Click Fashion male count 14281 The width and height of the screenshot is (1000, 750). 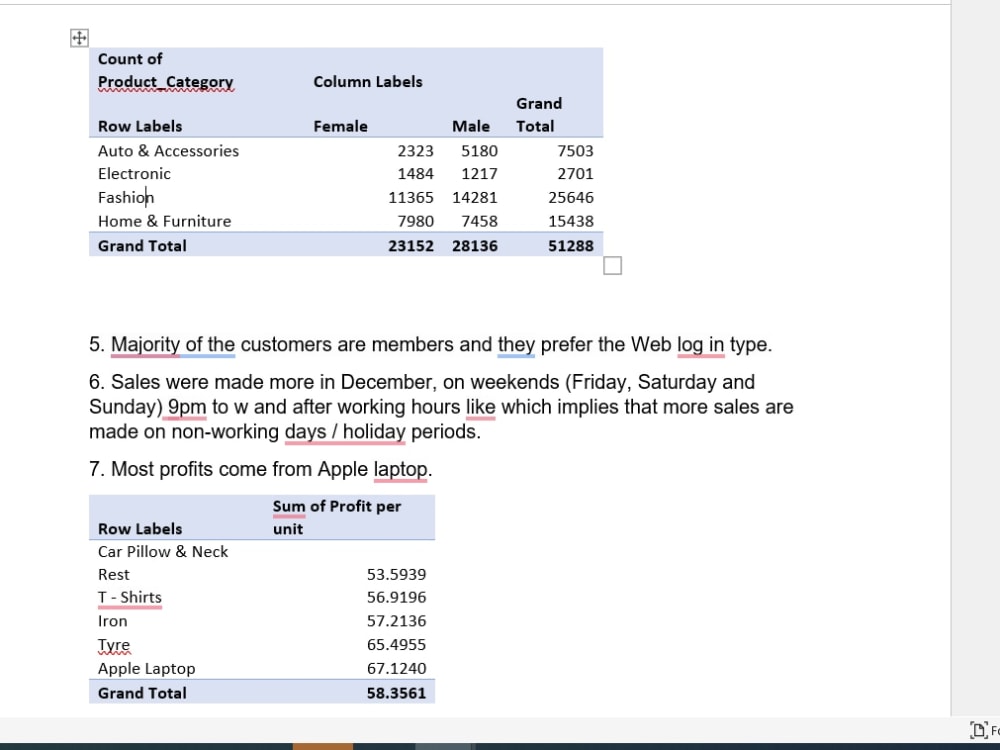[474, 198]
